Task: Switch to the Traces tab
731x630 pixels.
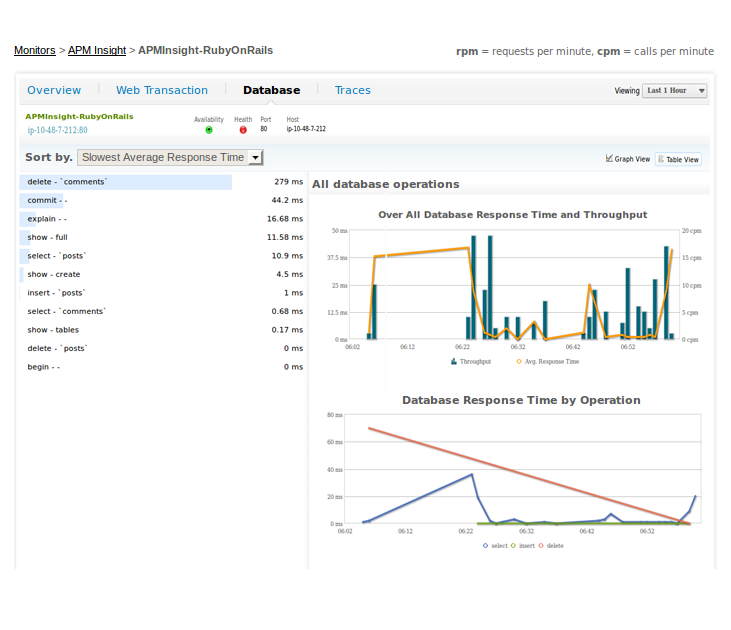Action: coord(352,90)
